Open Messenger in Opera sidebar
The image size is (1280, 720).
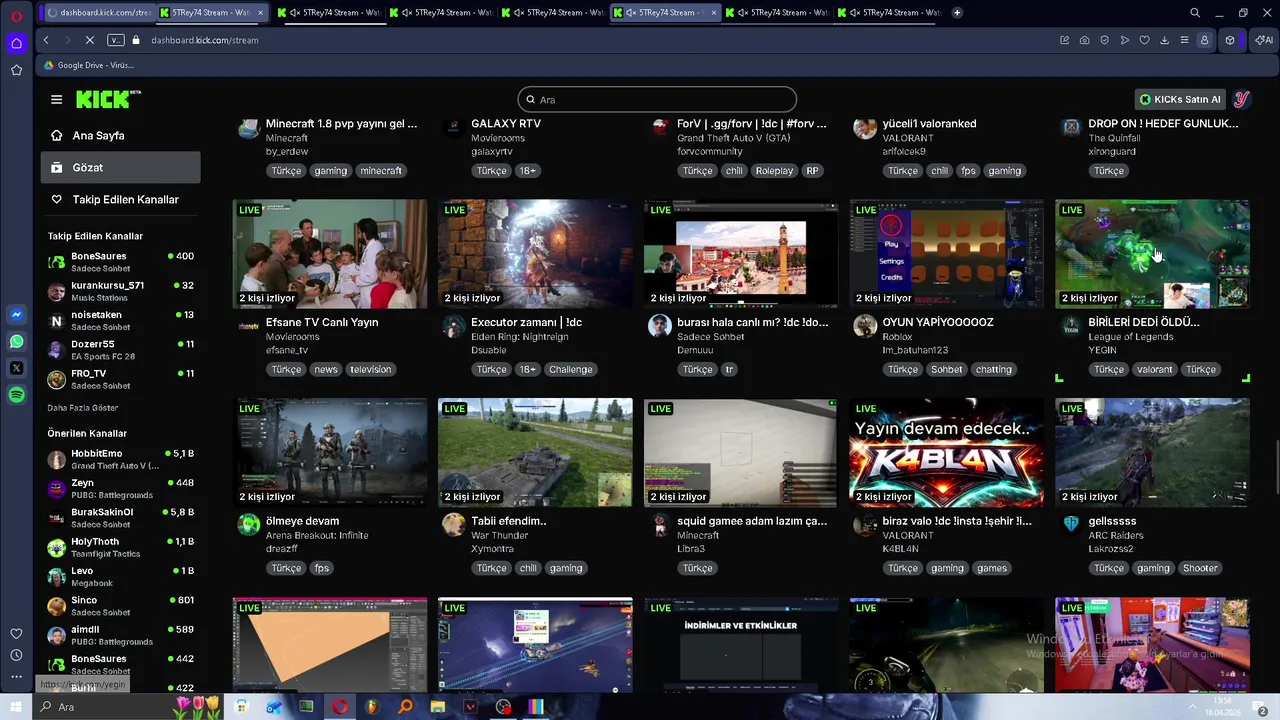(x=16, y=315)
